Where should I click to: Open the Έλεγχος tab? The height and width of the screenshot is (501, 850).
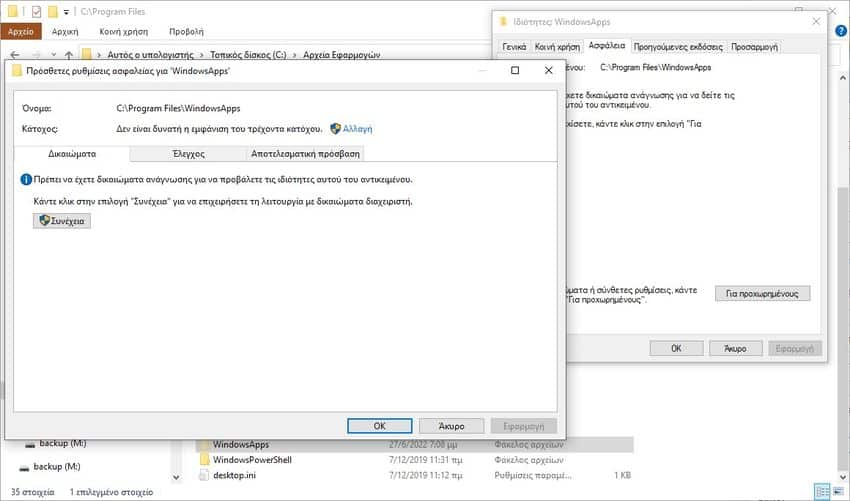coord(188,154)
